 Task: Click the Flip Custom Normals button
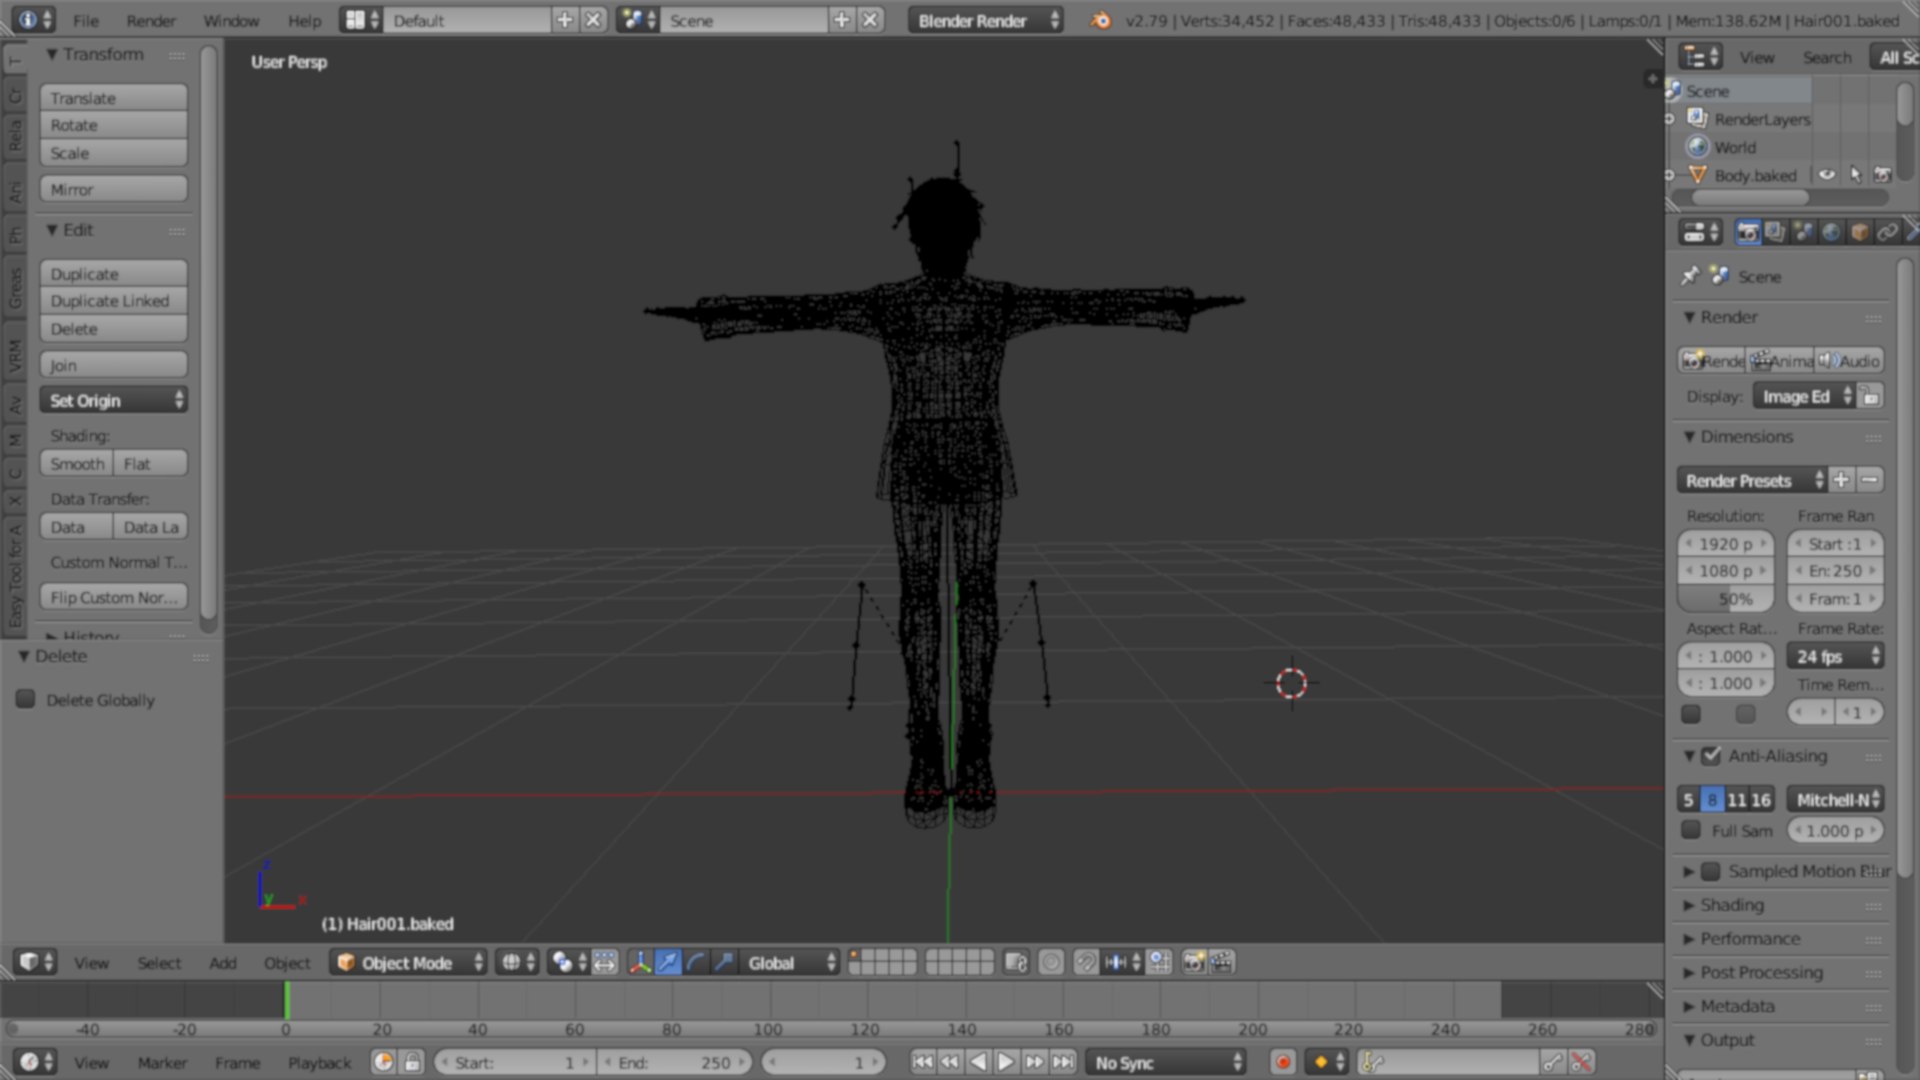point(114,597)
